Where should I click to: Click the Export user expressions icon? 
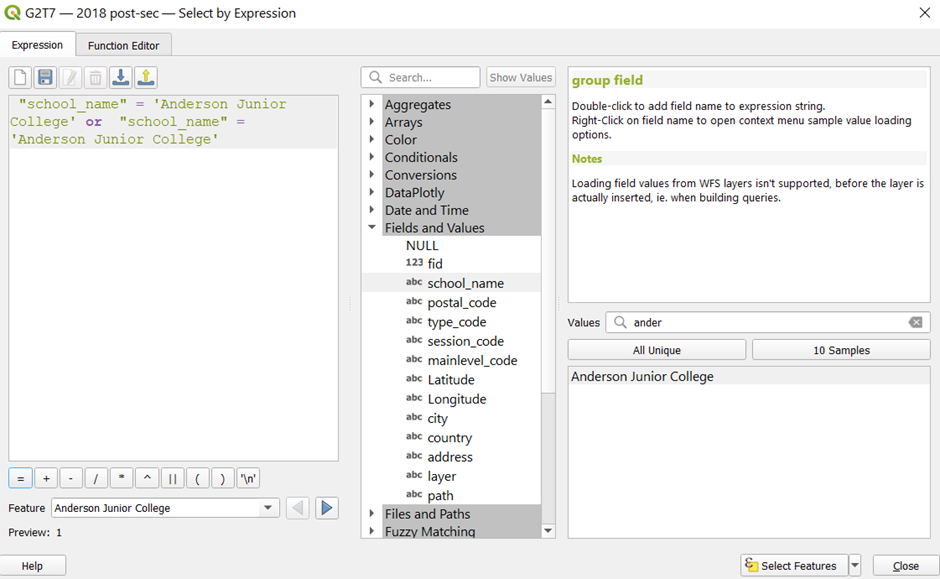click(145, 78)
